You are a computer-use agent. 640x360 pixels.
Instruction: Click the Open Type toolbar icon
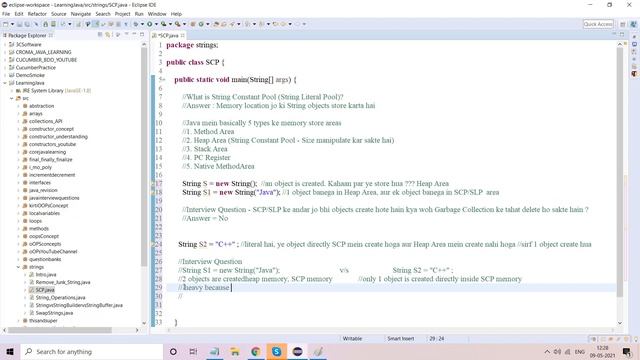[216, 24]
